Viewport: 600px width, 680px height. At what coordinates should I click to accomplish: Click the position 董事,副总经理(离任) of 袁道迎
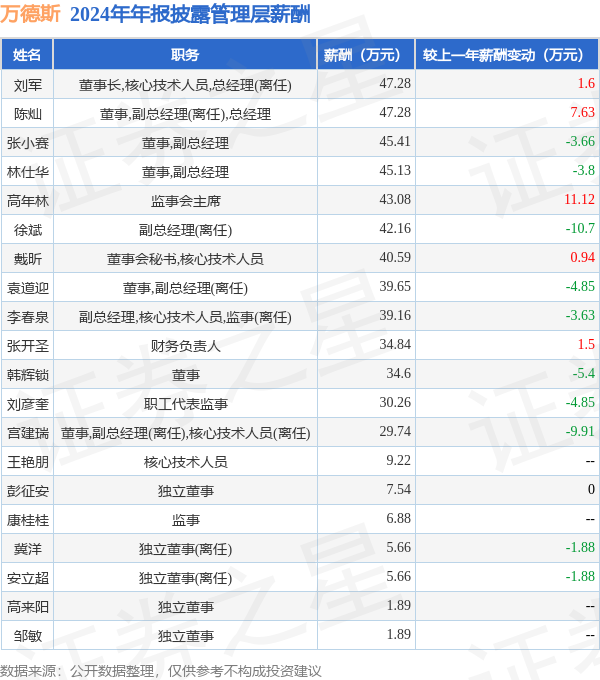(x=185, y=288)
